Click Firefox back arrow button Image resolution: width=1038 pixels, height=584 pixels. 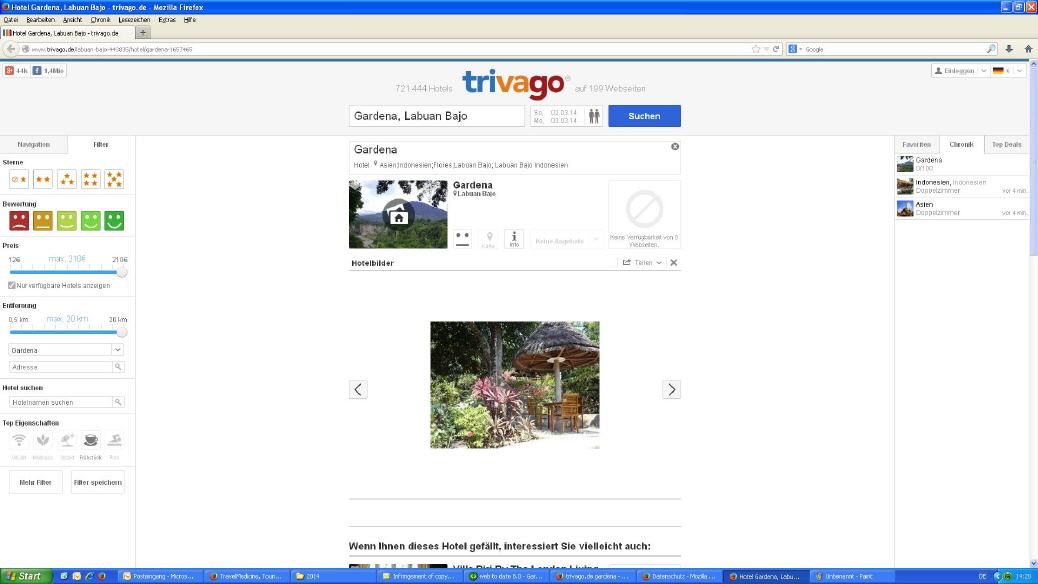11,49
